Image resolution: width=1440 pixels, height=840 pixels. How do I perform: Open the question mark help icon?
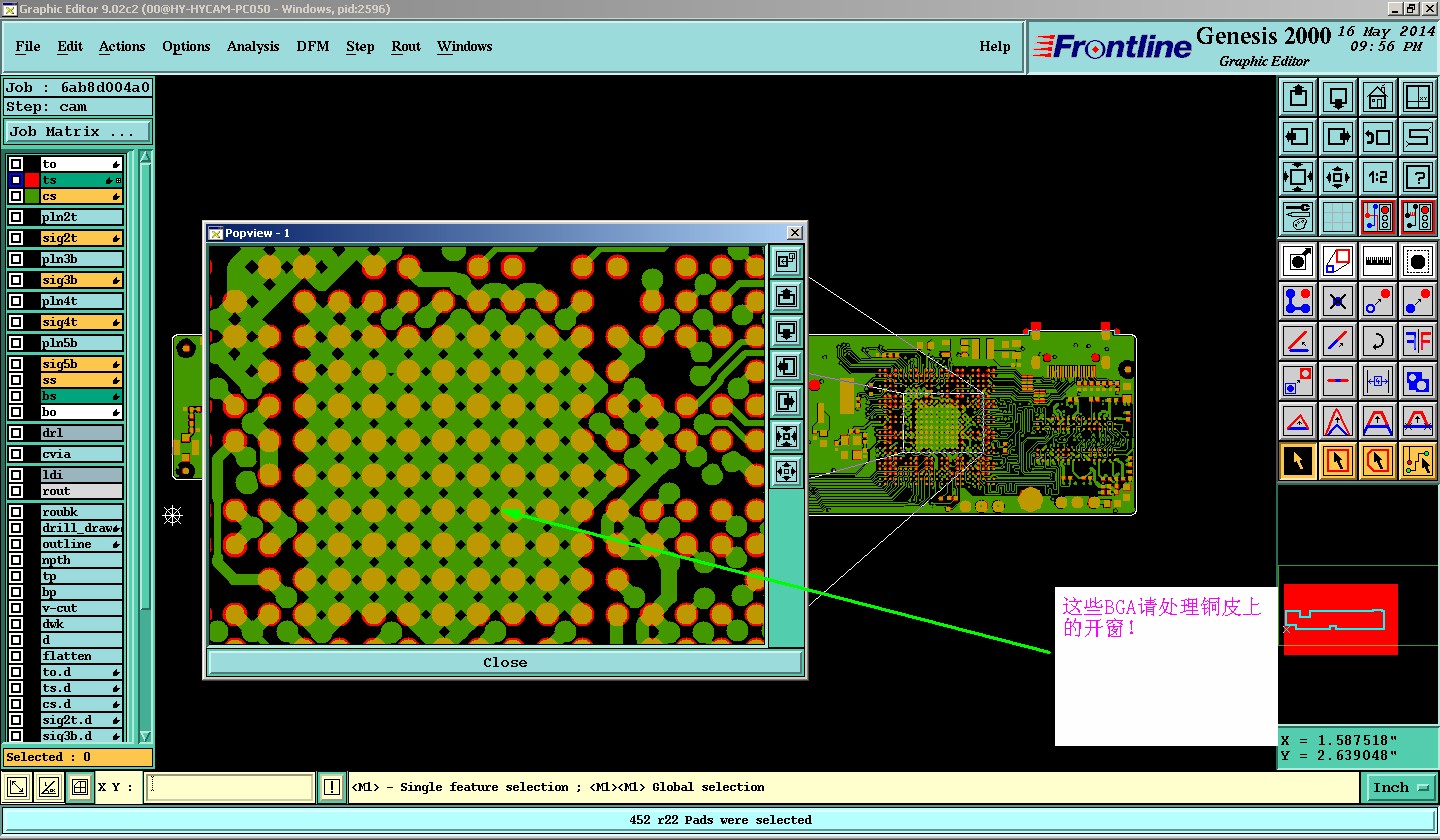click(1418, 177)
